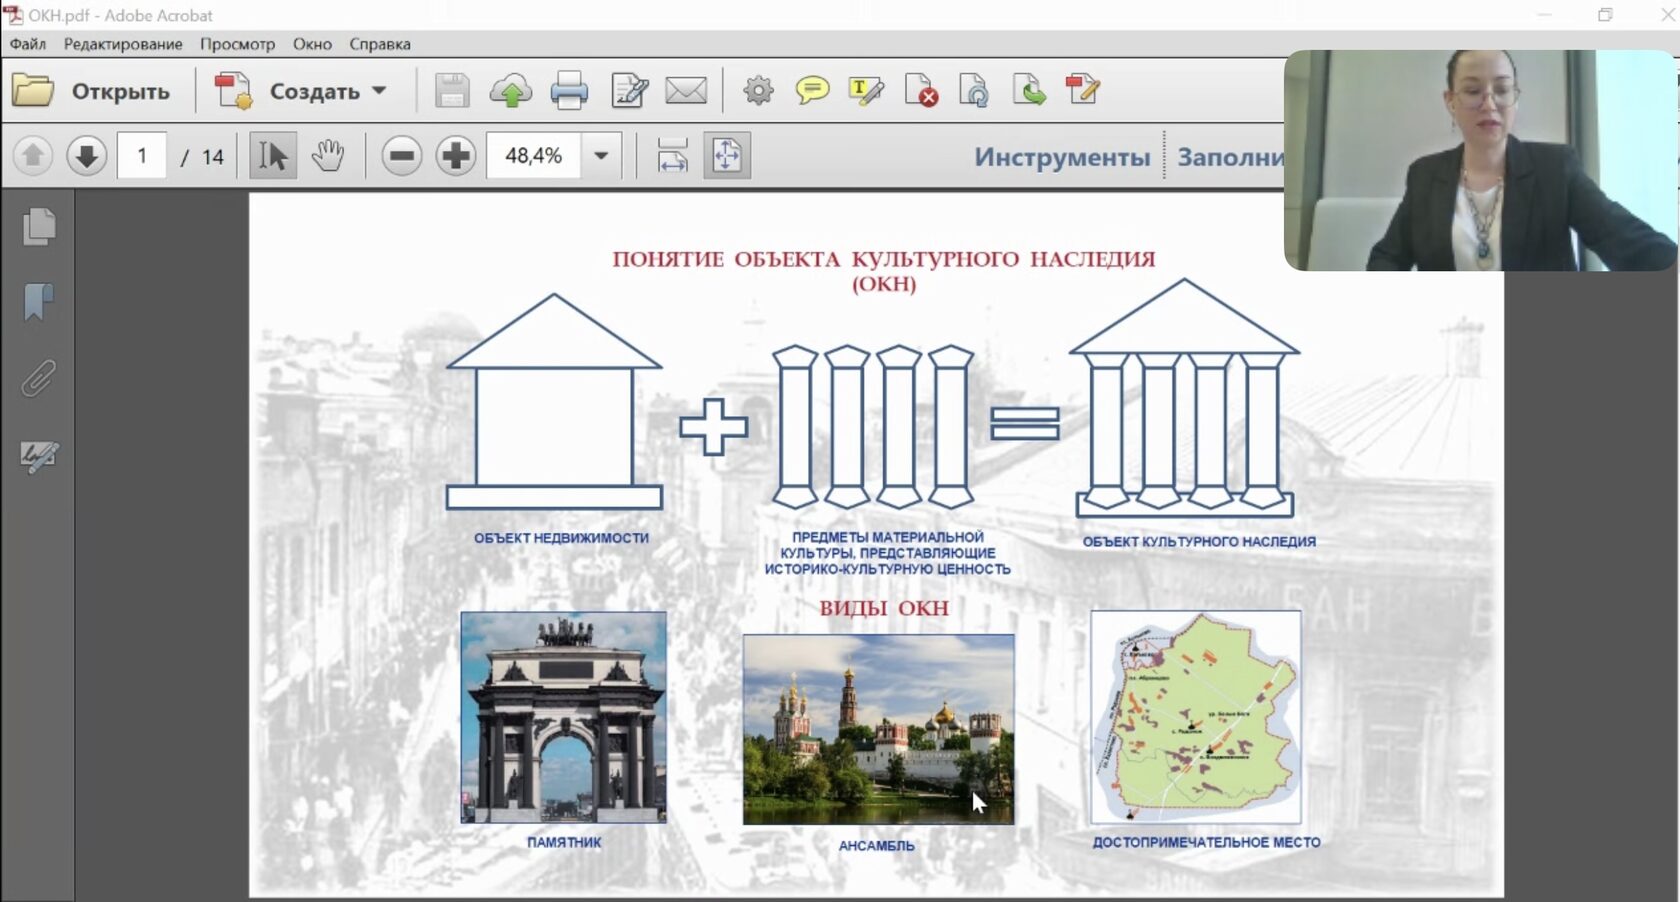Open the bookmarks sidebar panel
This screenshot has width=1680, height=902.
coord(39,302)
